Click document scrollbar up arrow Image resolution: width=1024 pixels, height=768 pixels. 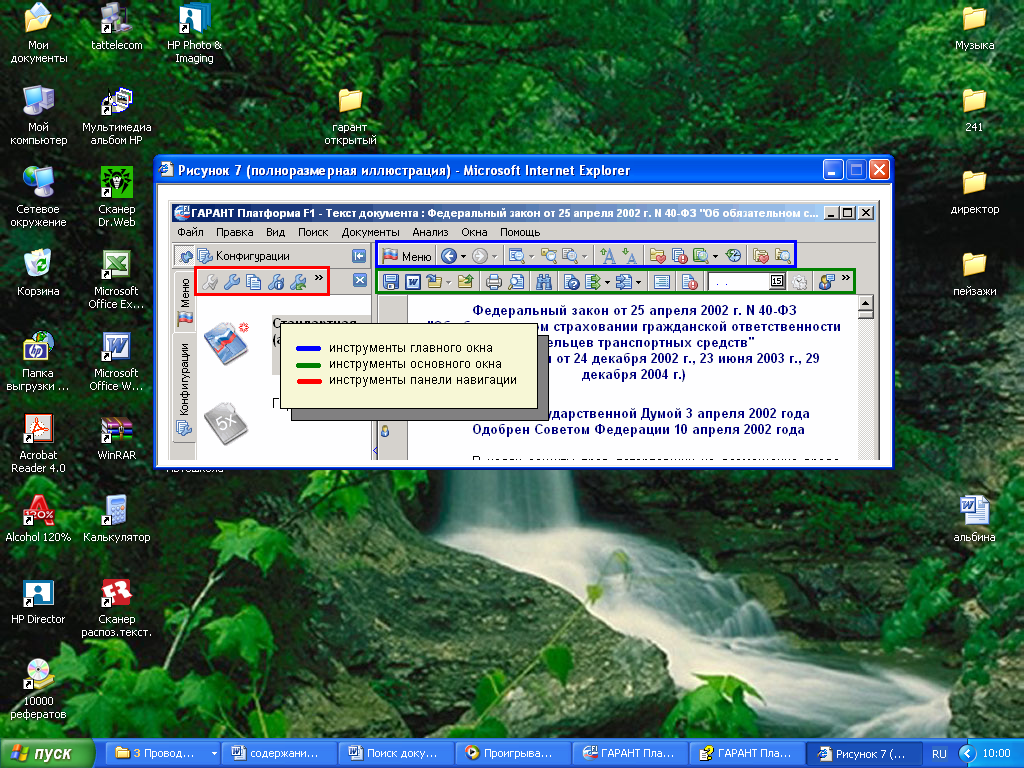(x=866, y=303)
